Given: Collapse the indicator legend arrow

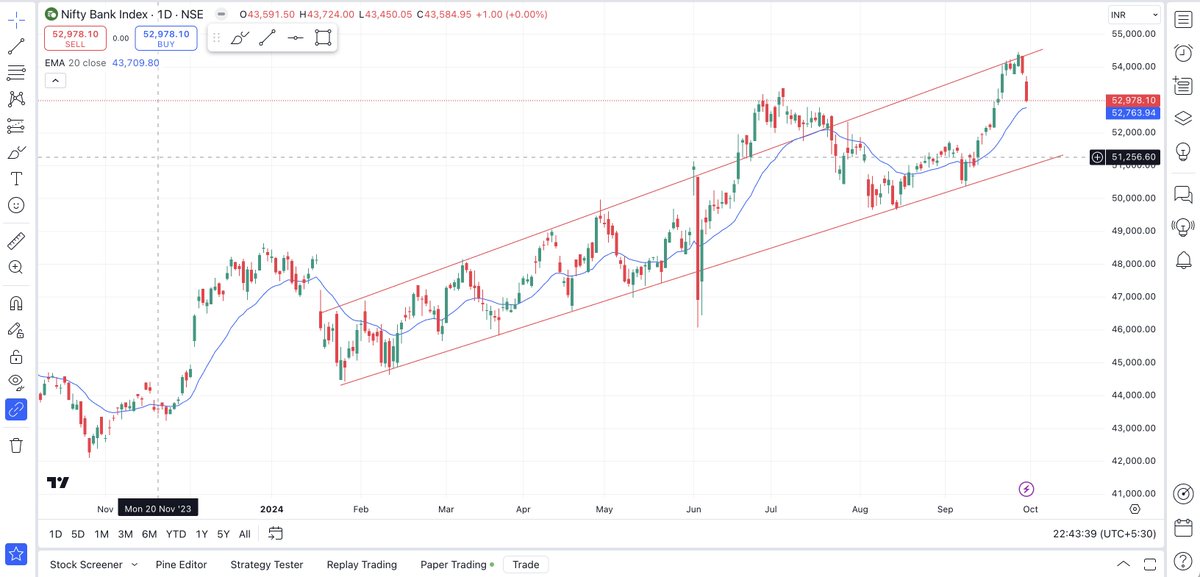Looking at the screenshot, I should tap(54, 79).
